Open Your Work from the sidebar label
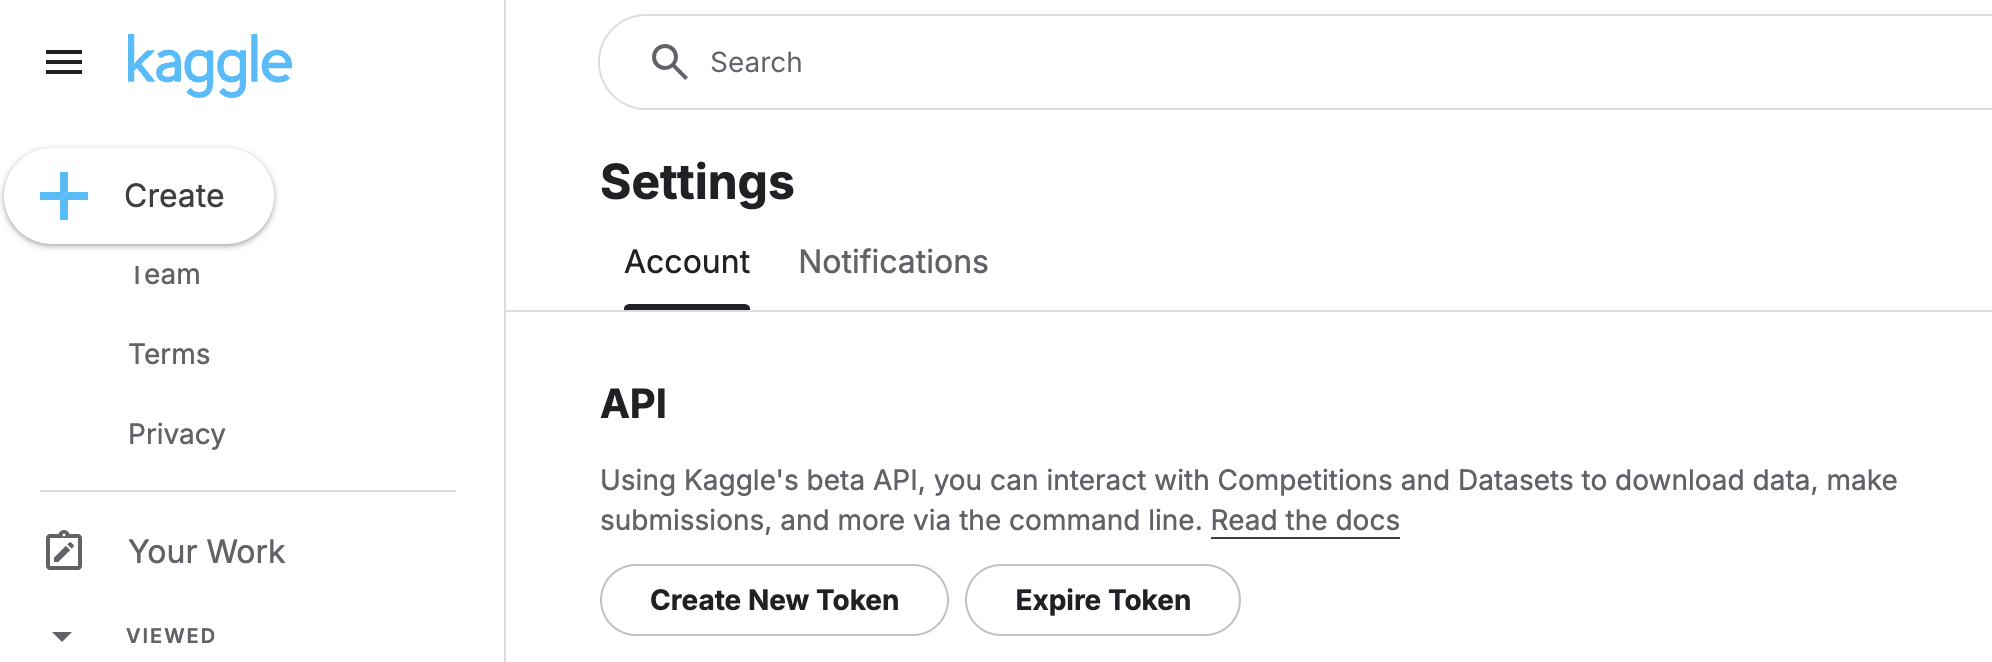 tap(207, 552)
